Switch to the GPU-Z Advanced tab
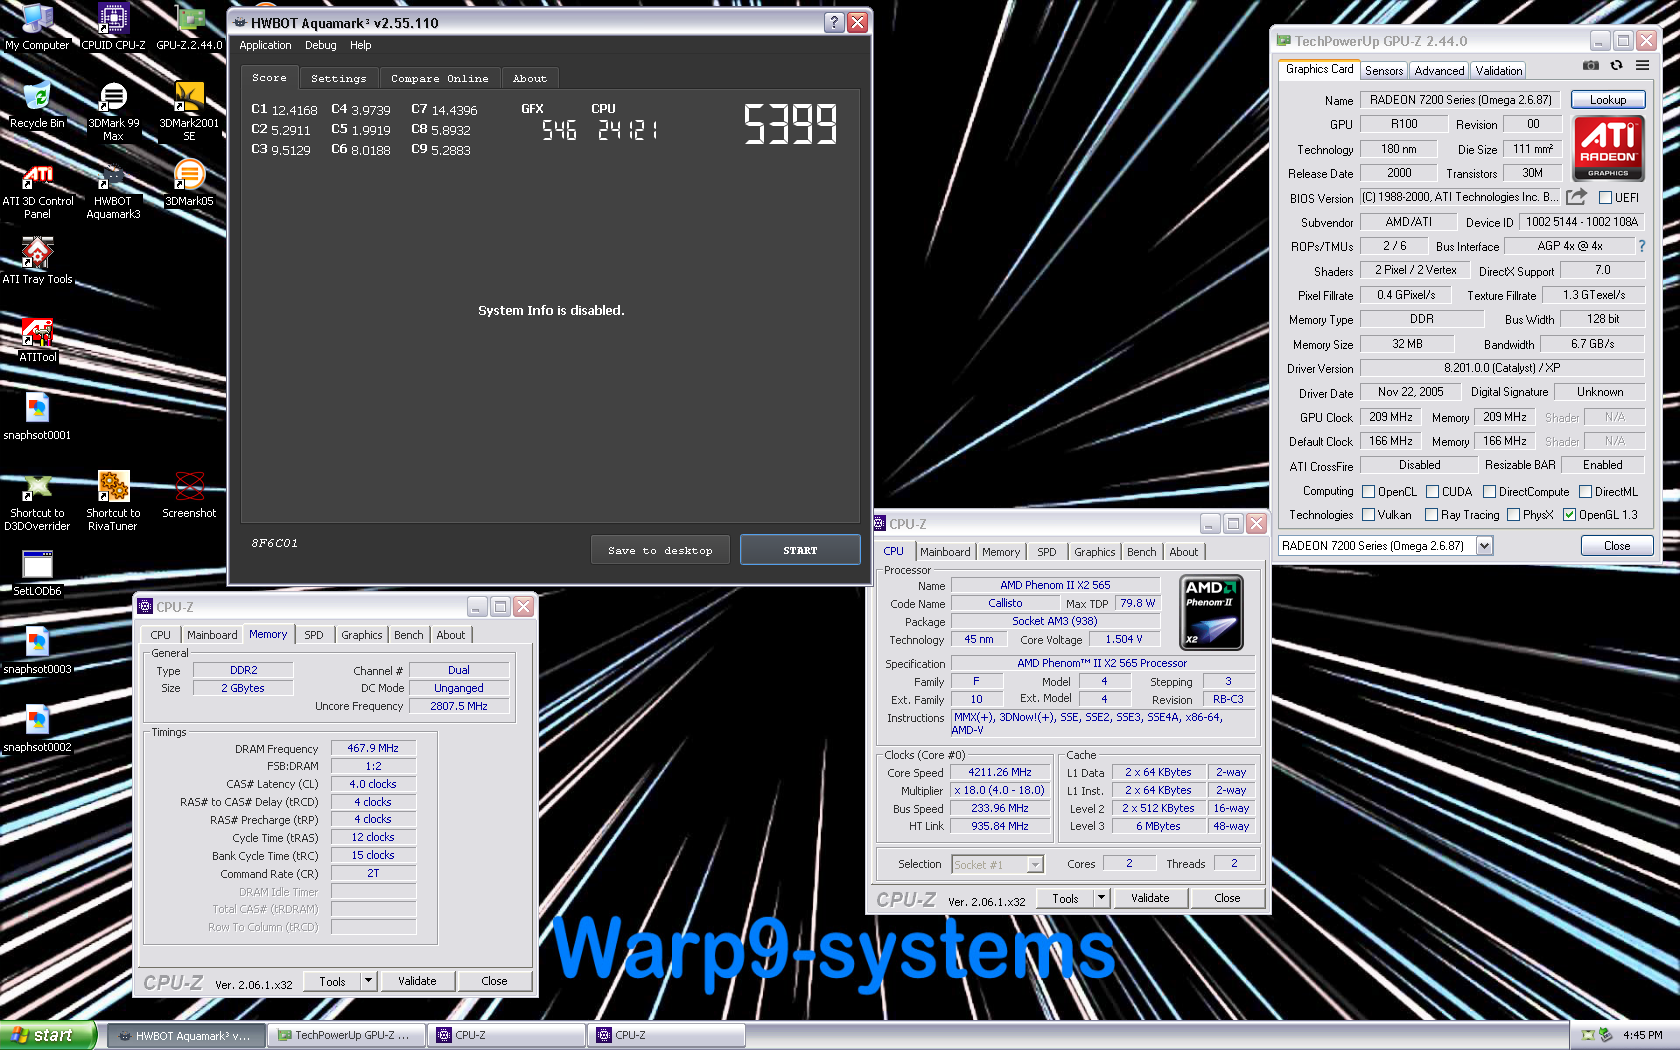The width and height of the screenshot is (1680, 1050). point(1439,71)
